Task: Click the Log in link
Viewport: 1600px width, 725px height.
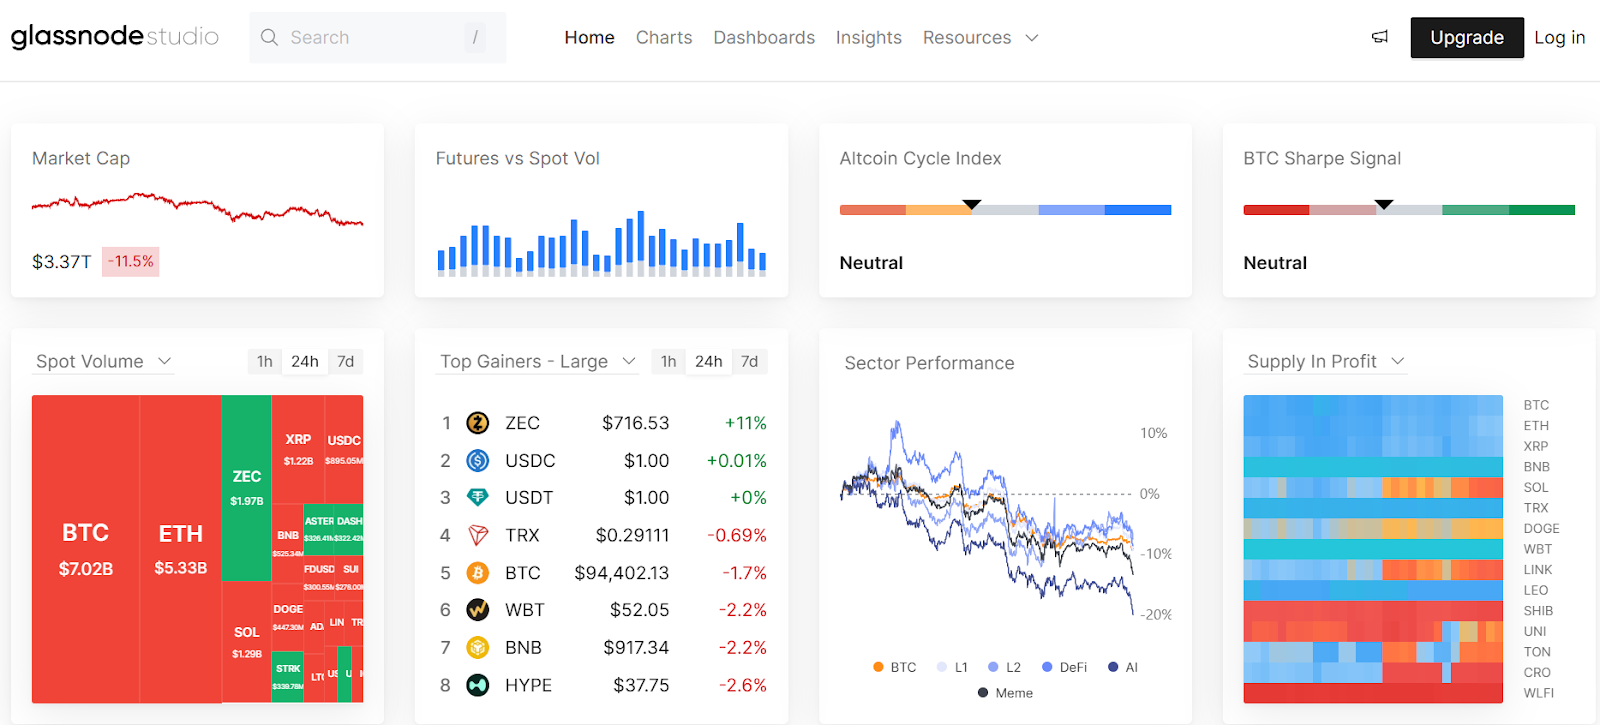Action: tap(1559, 37)
